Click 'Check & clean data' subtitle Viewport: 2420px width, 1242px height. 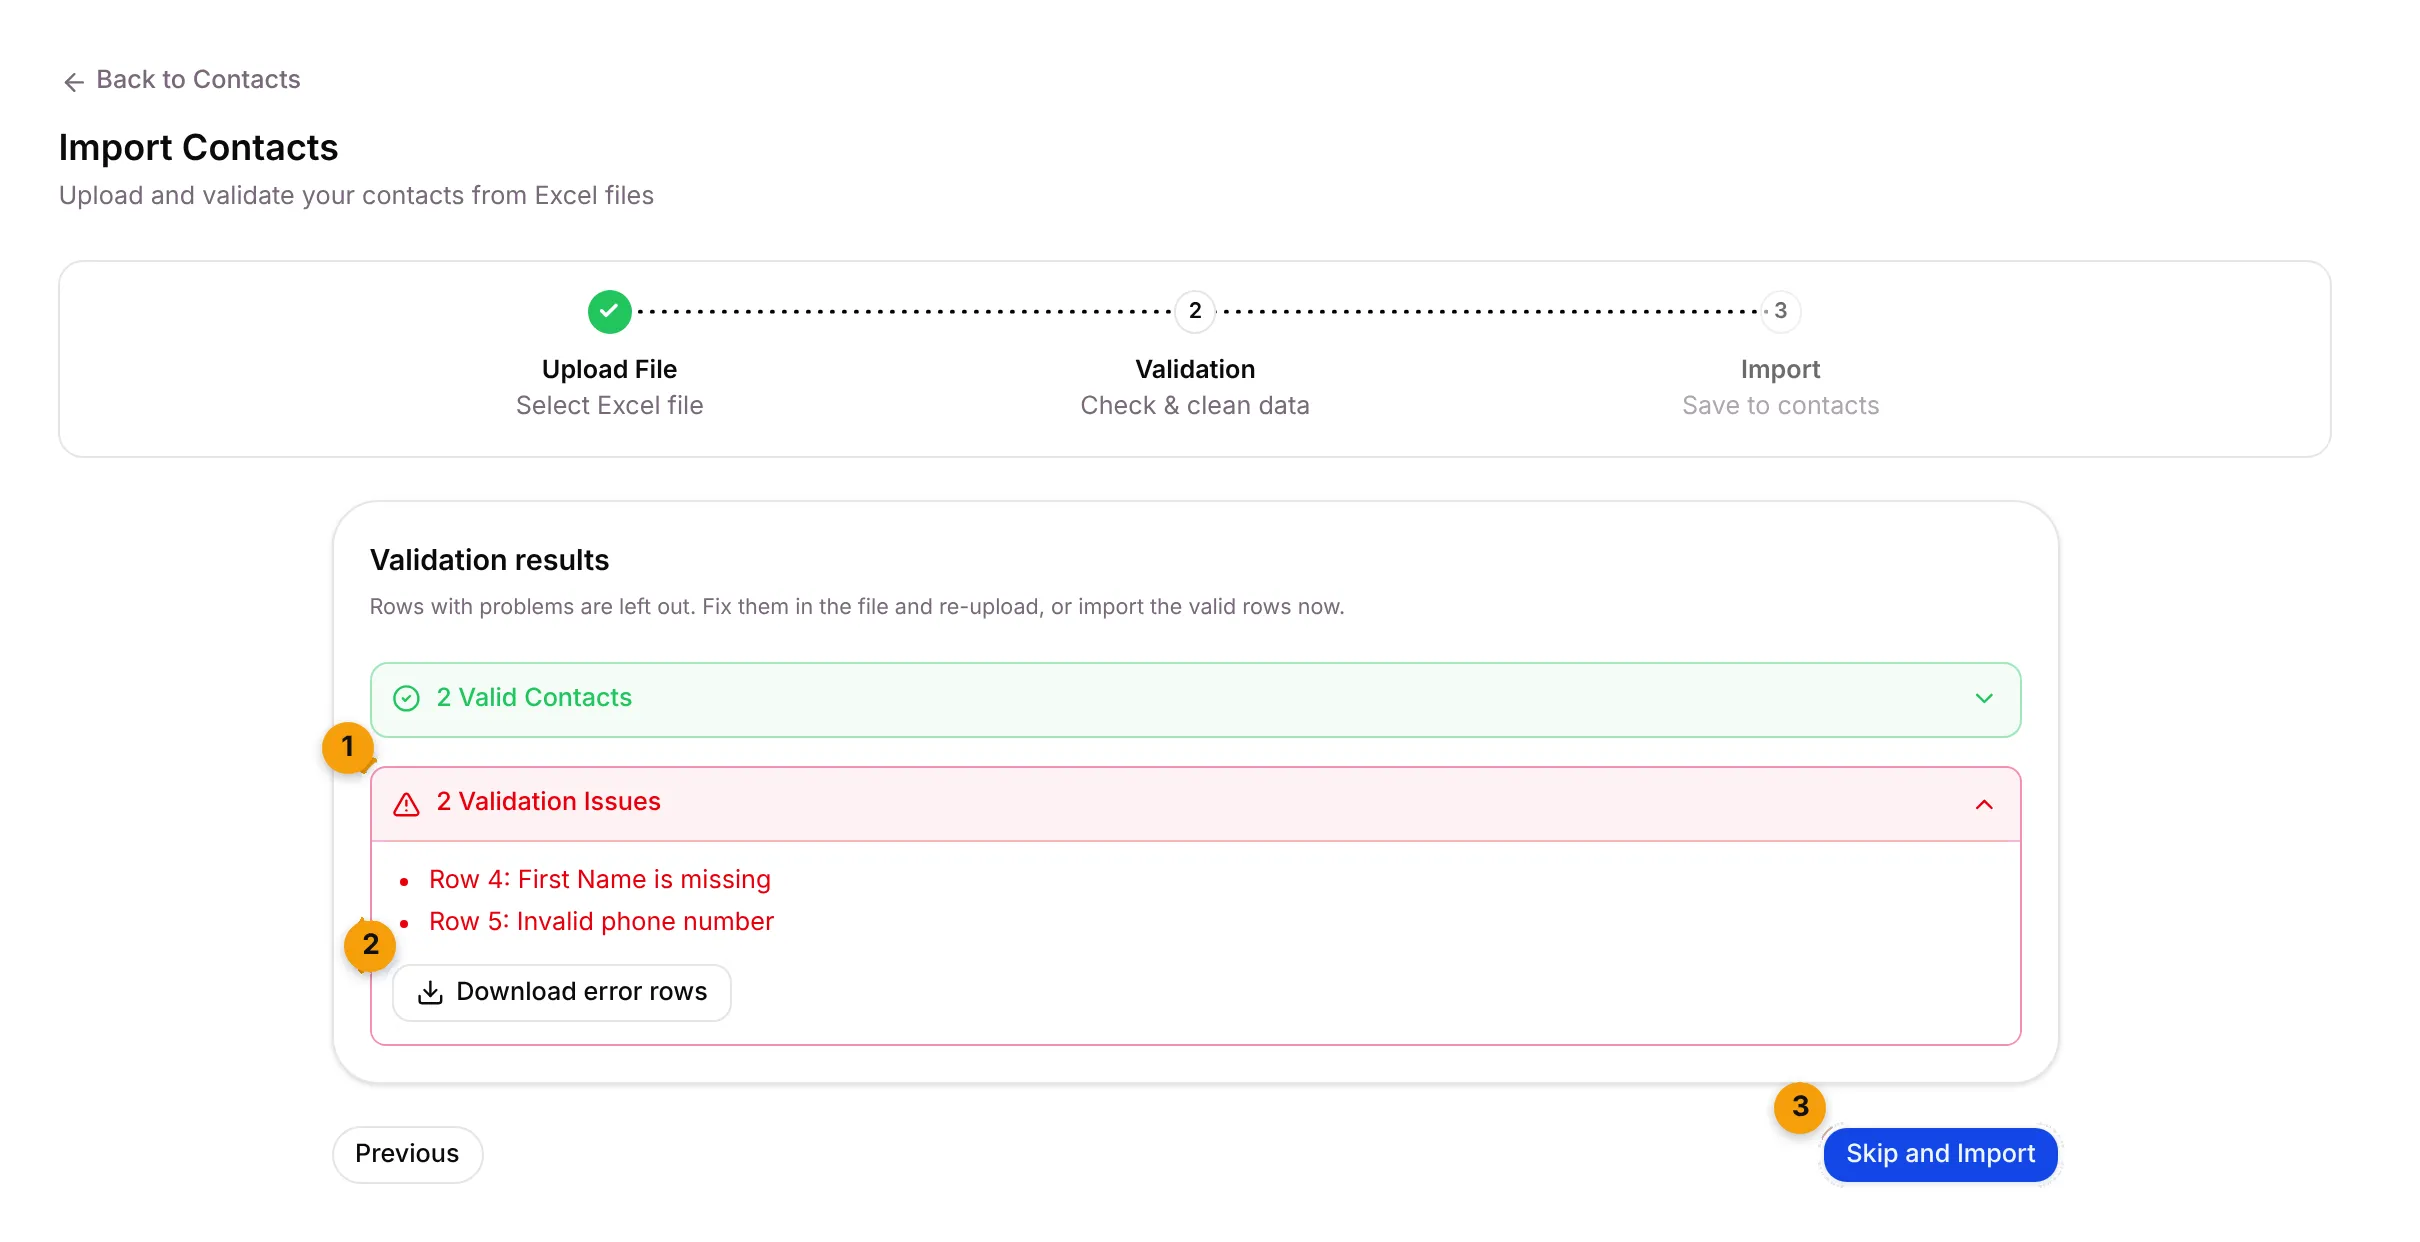click(1194, 405)
